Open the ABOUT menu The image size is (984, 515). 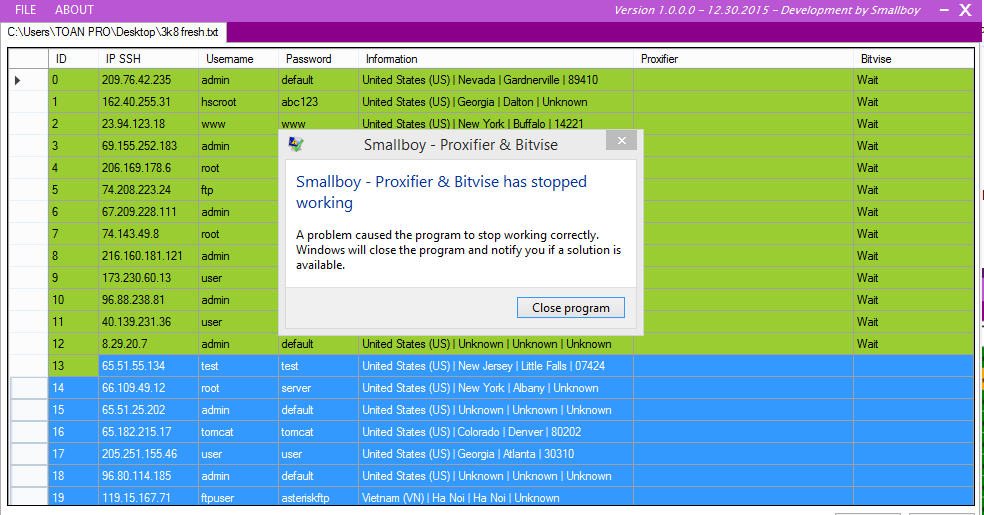(74, 10)
